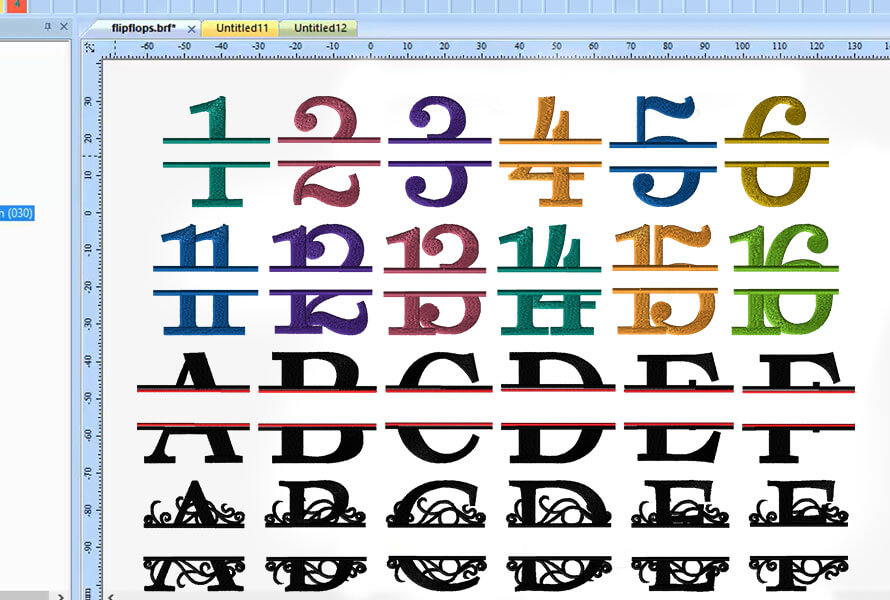Select the pink split number 2 design
Screen dimensions: 890x600
(x=328, y=152)
